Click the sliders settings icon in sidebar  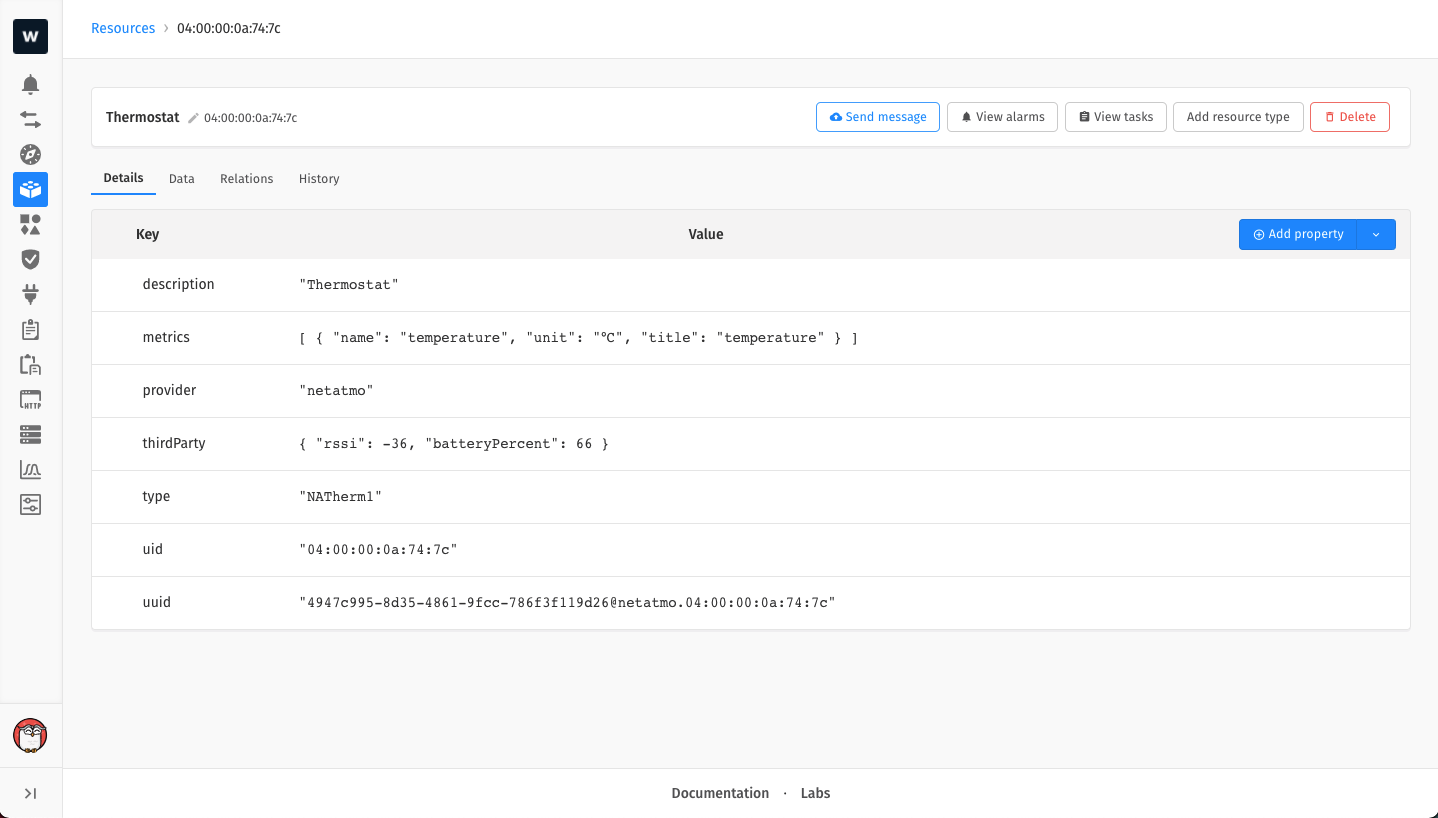(x=30, y=504)
